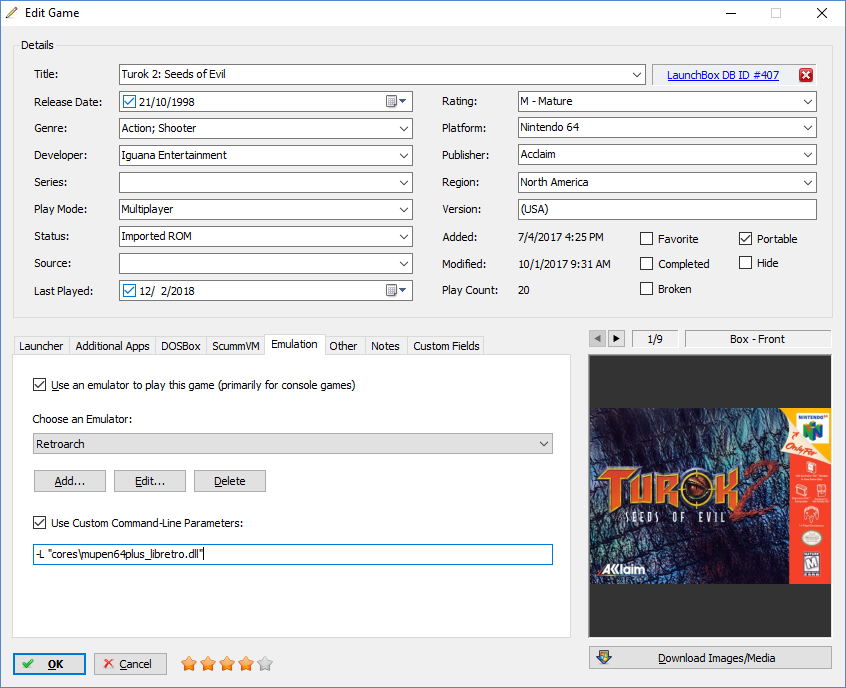The image size is (846, 688).
Task: Expand the Status dropdown
Action: point(404,236)
